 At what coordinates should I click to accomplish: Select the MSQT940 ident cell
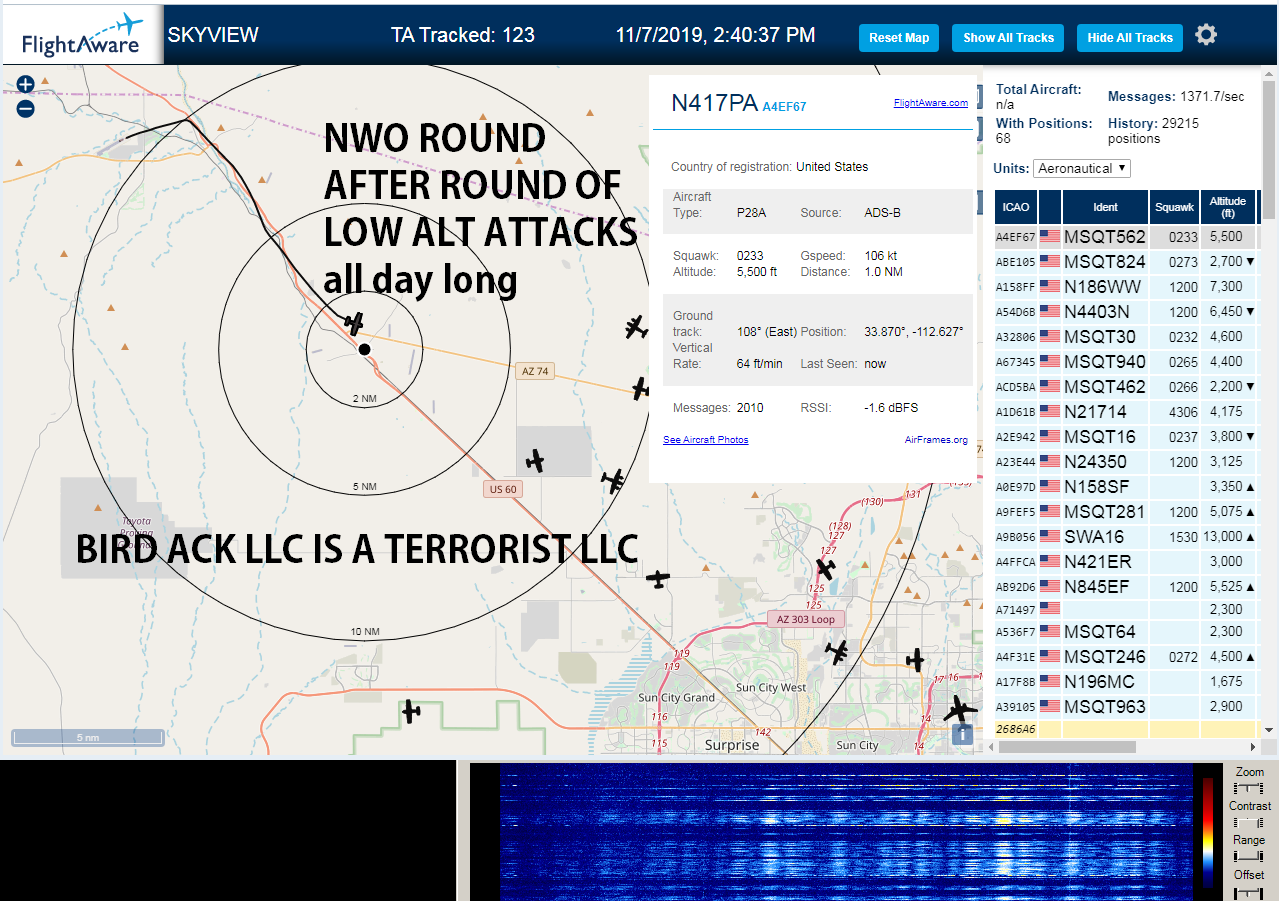coord(1105,362)
